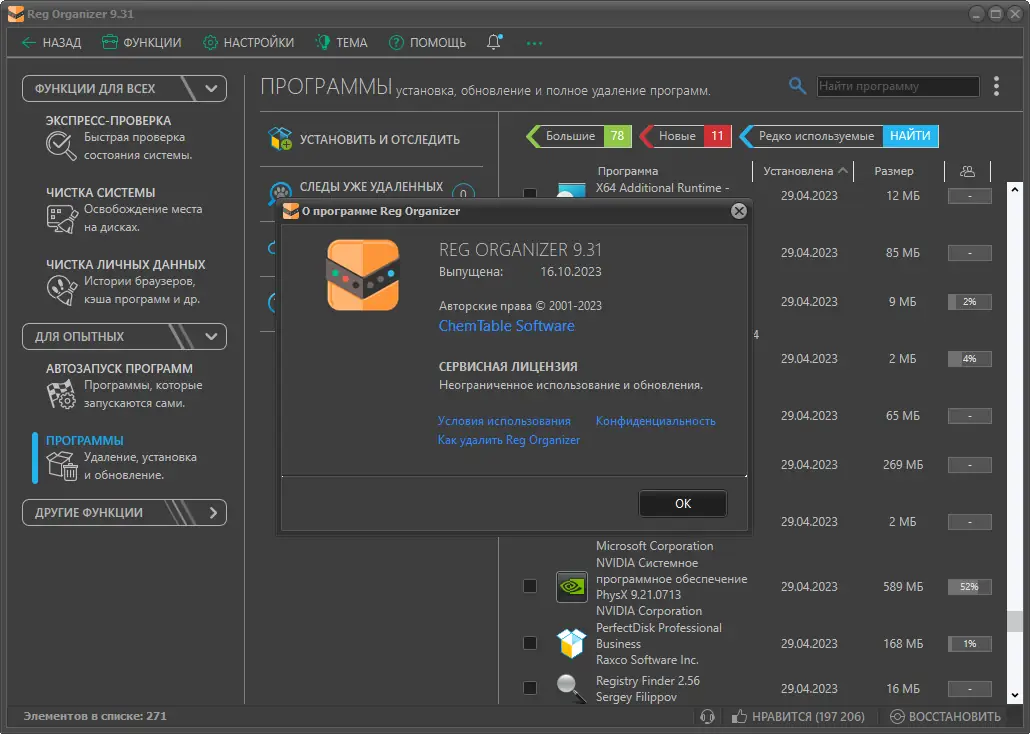Select ЭКСПРЕСС-ПРОВЕРКА in sidebar
This screenshot has height=734, width=1030.
108,121
